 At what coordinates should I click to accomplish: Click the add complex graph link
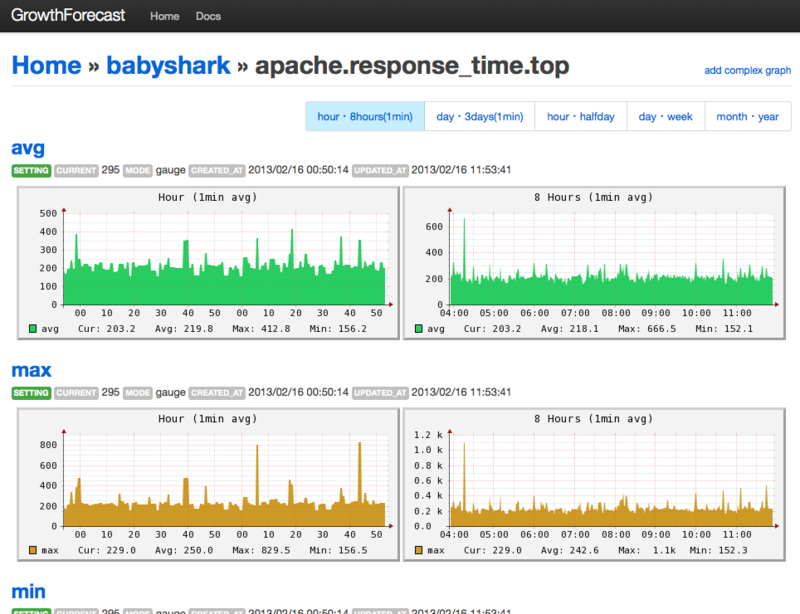click(747, 70)
